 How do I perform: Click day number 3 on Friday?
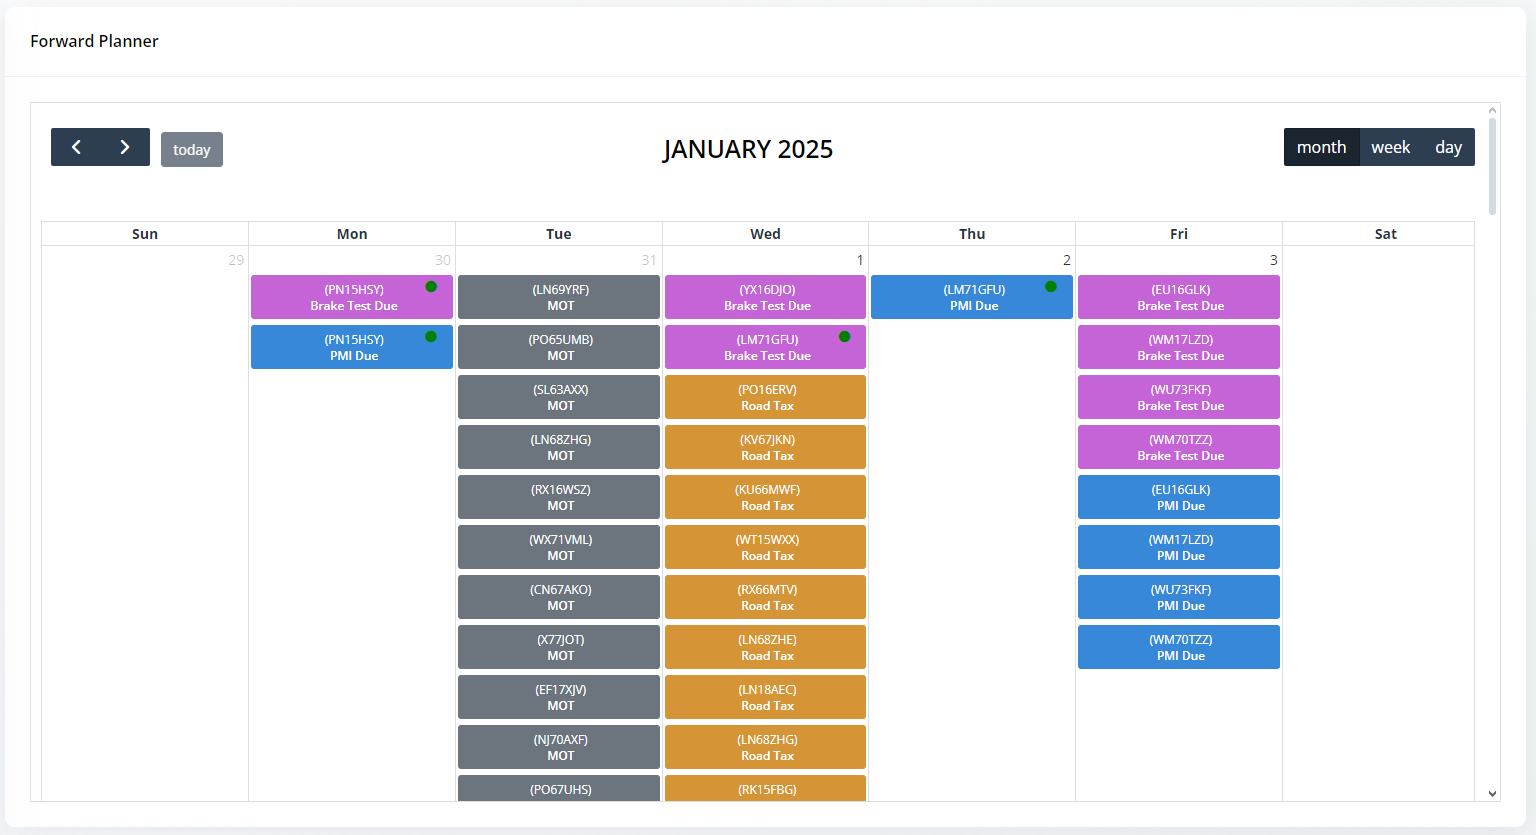pyautogui.click(x=1273, y=260)
